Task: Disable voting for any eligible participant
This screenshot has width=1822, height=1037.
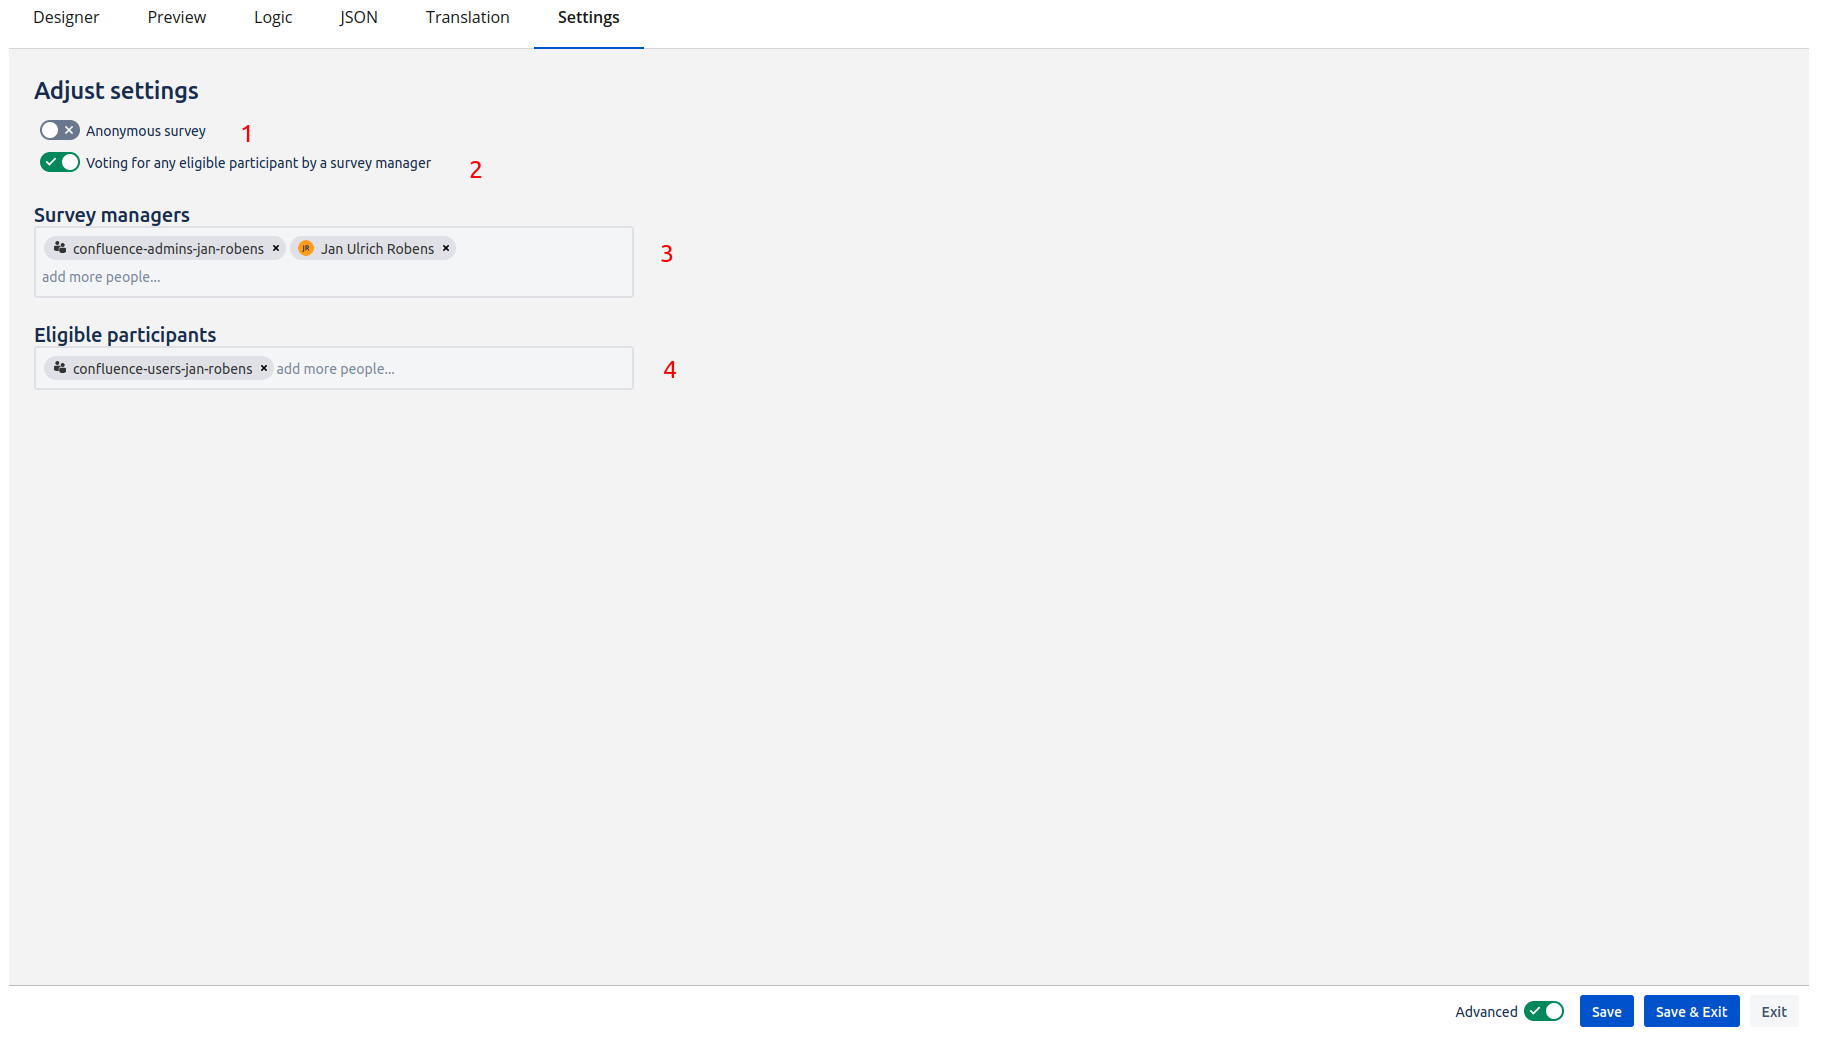Action: (59, 161)
